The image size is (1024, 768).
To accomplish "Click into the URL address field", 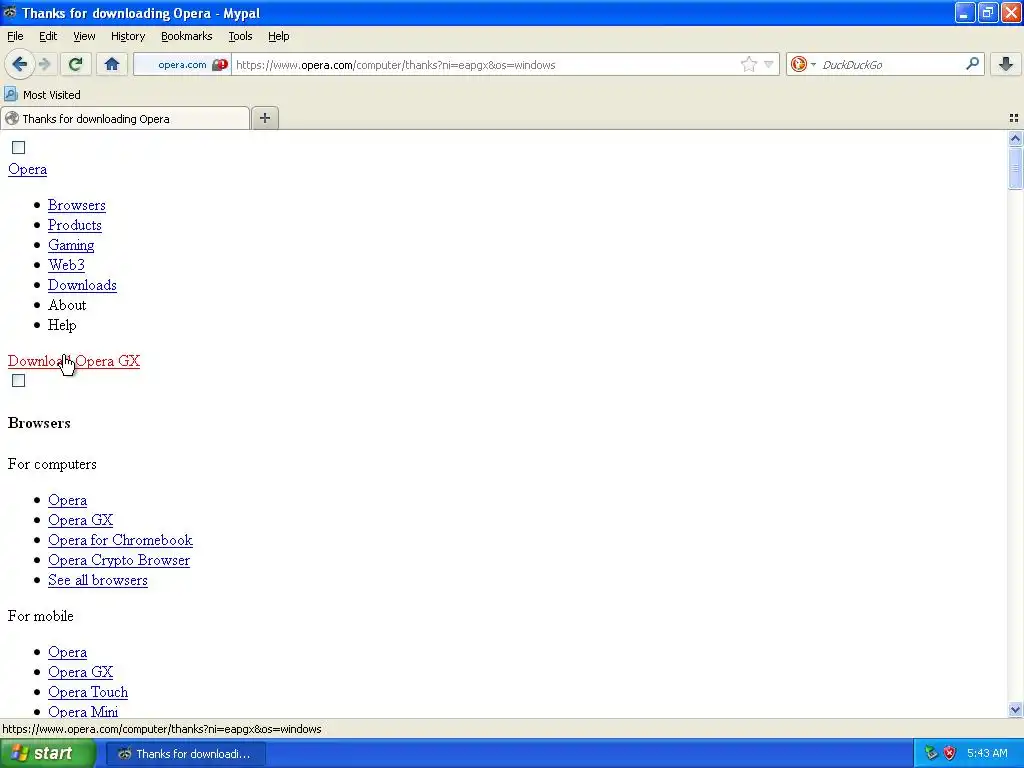I will click(487, 65).
